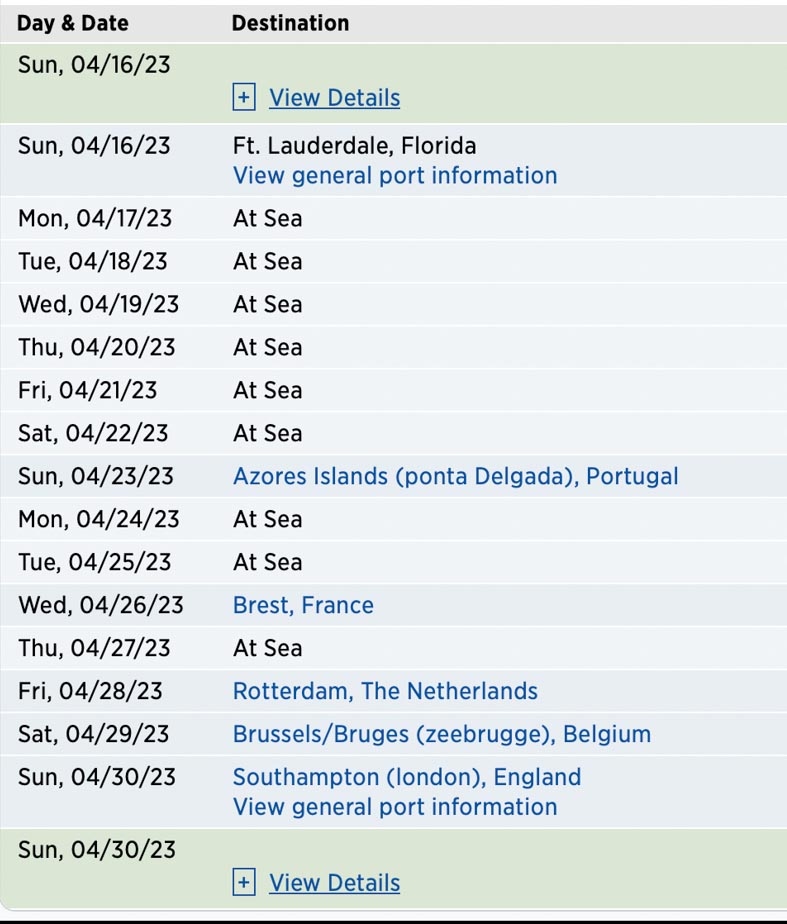Open Brest, France destination link

click(x=303, y=605)
